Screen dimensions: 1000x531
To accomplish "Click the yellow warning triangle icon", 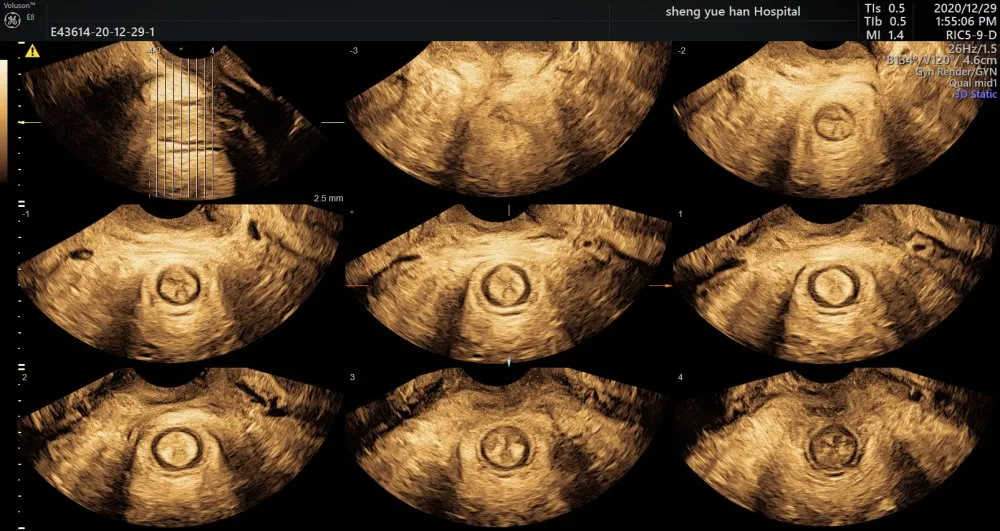I will pos(32,51).
